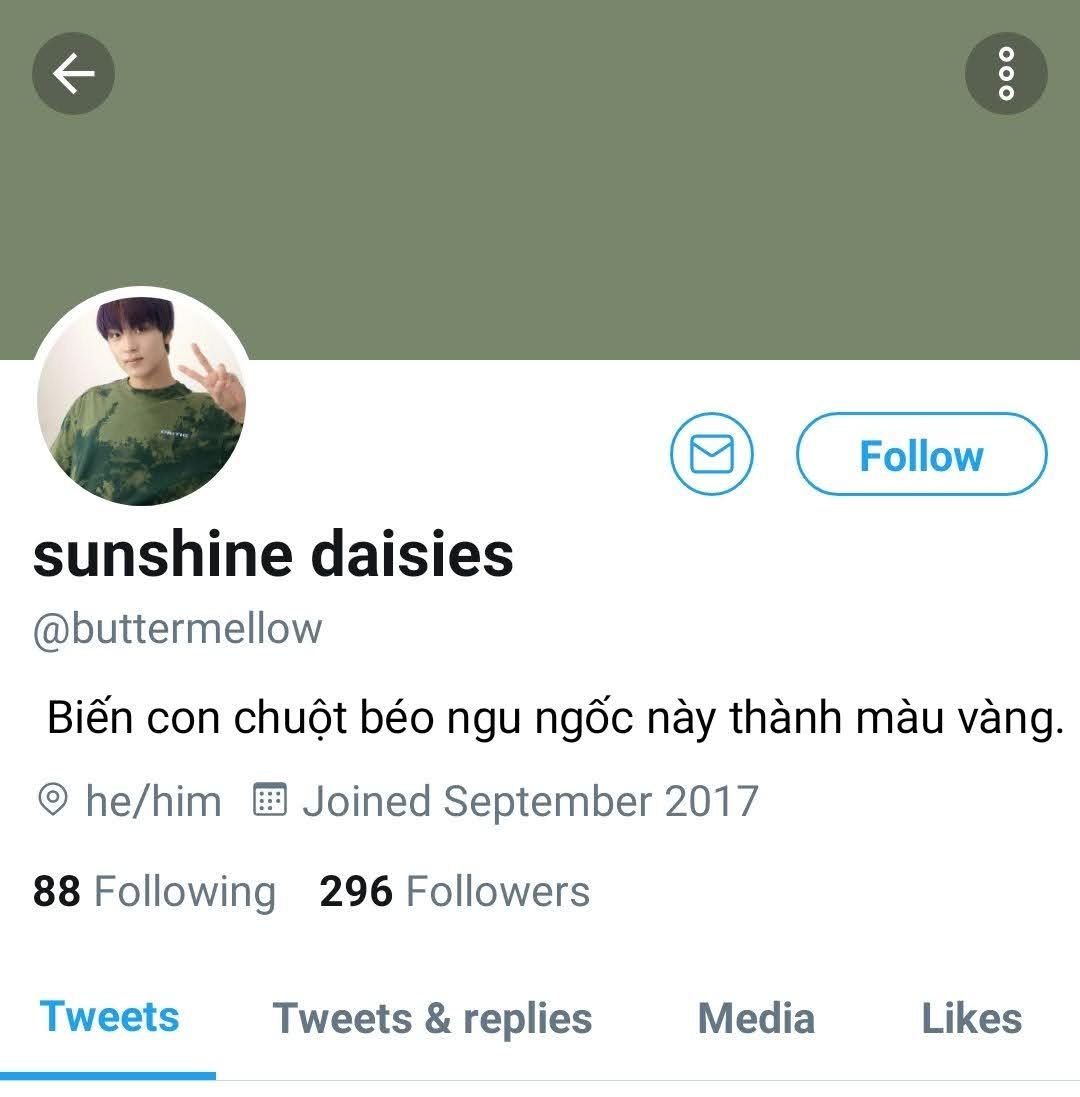Screen dimensions: 1080x1097
Task: Open the Likes tab
Action: 972,1019
